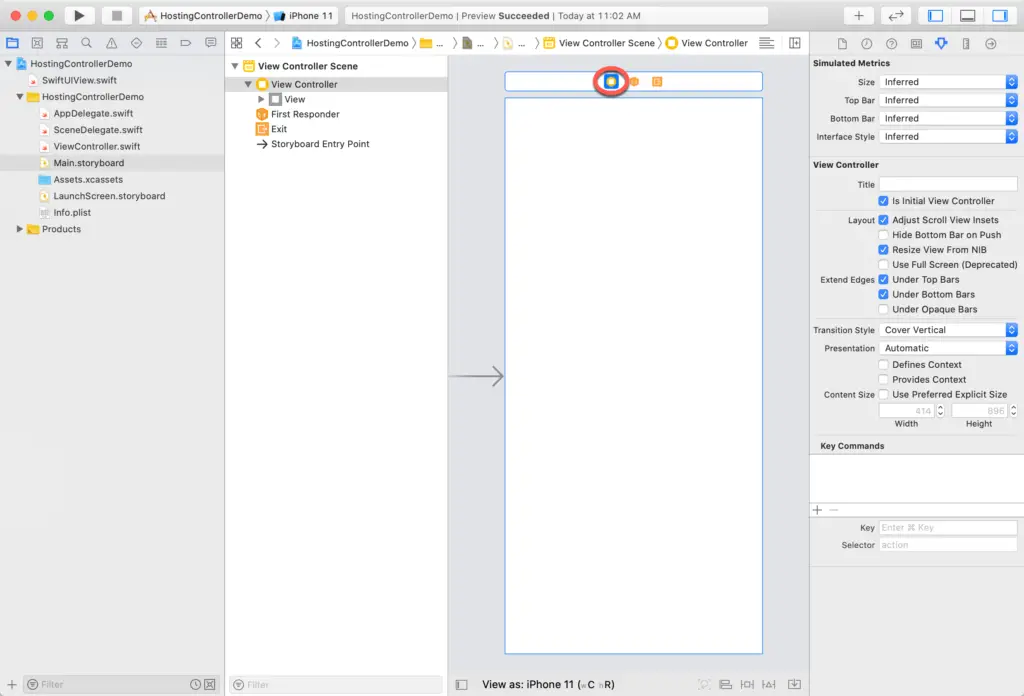This screenshot has height=696, width=1024.
Task: Enable Use Full Screen (Deprecated)
Action: [x=883, y=264]
